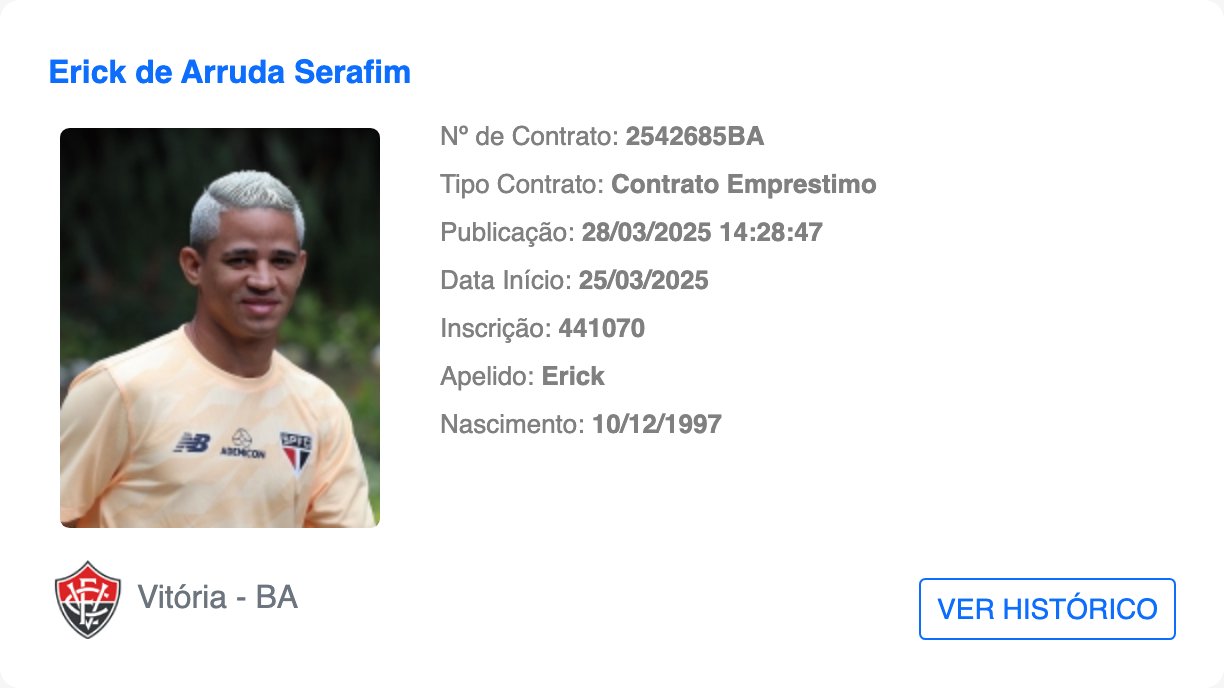The image size is (1224, 688).
Task: Click the Nascimento label
Action: click(x=513, y=425)
